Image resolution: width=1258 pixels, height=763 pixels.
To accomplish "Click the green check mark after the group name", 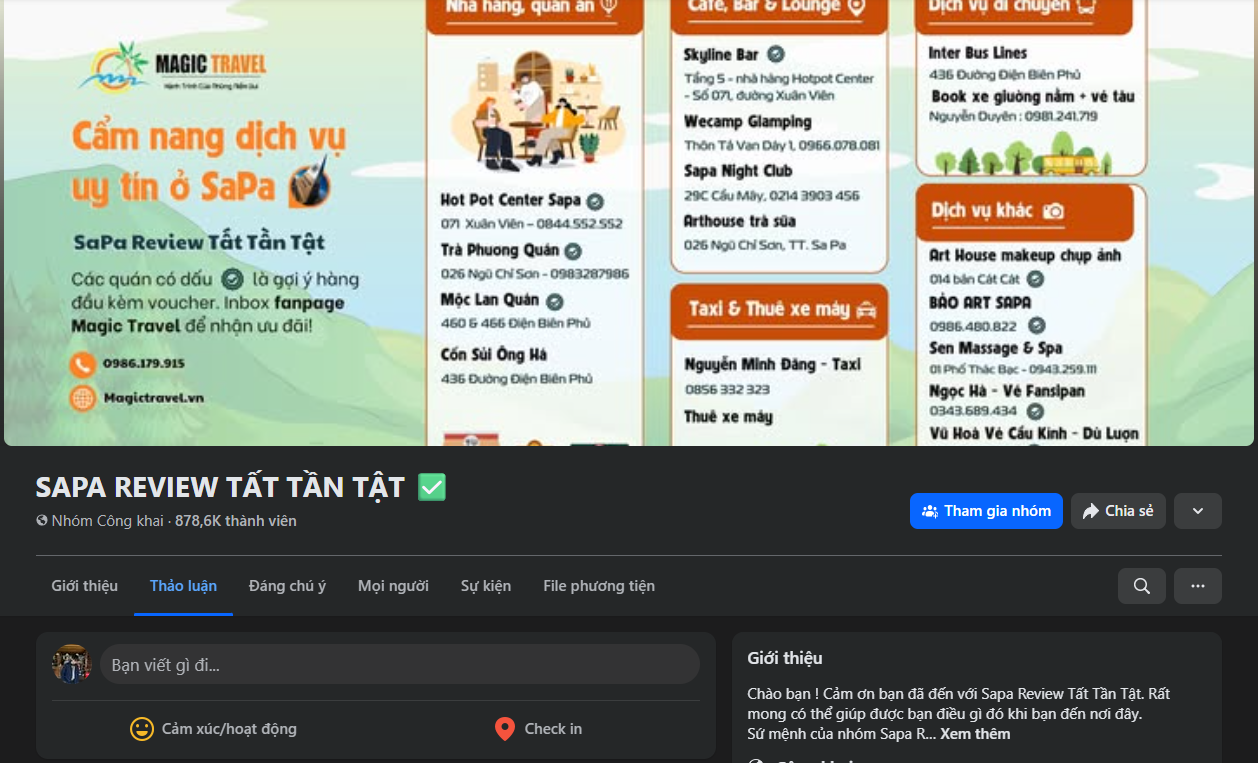I will [432, 487].
